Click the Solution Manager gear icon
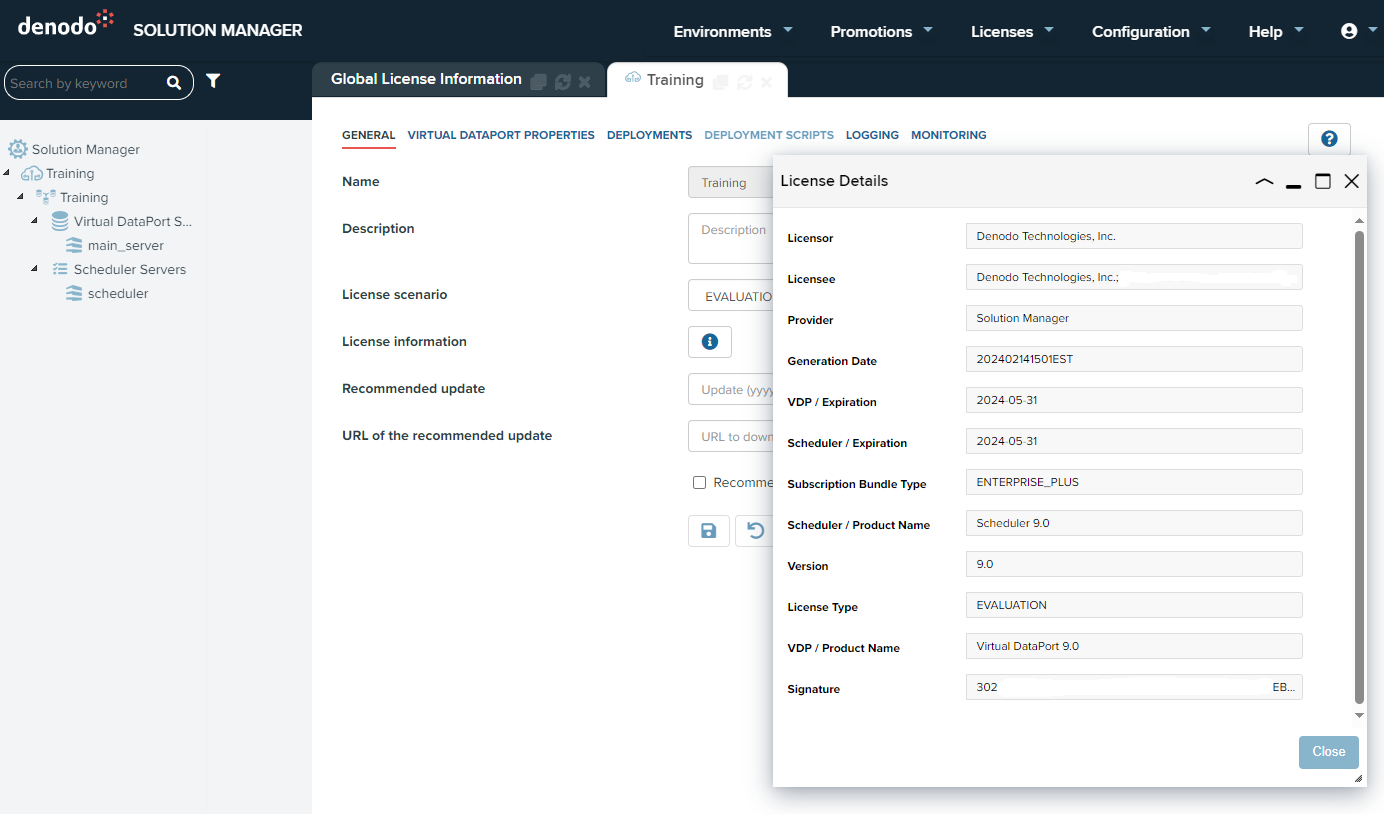The height and width of the screenshot is (814, 1384). [18, 149]
